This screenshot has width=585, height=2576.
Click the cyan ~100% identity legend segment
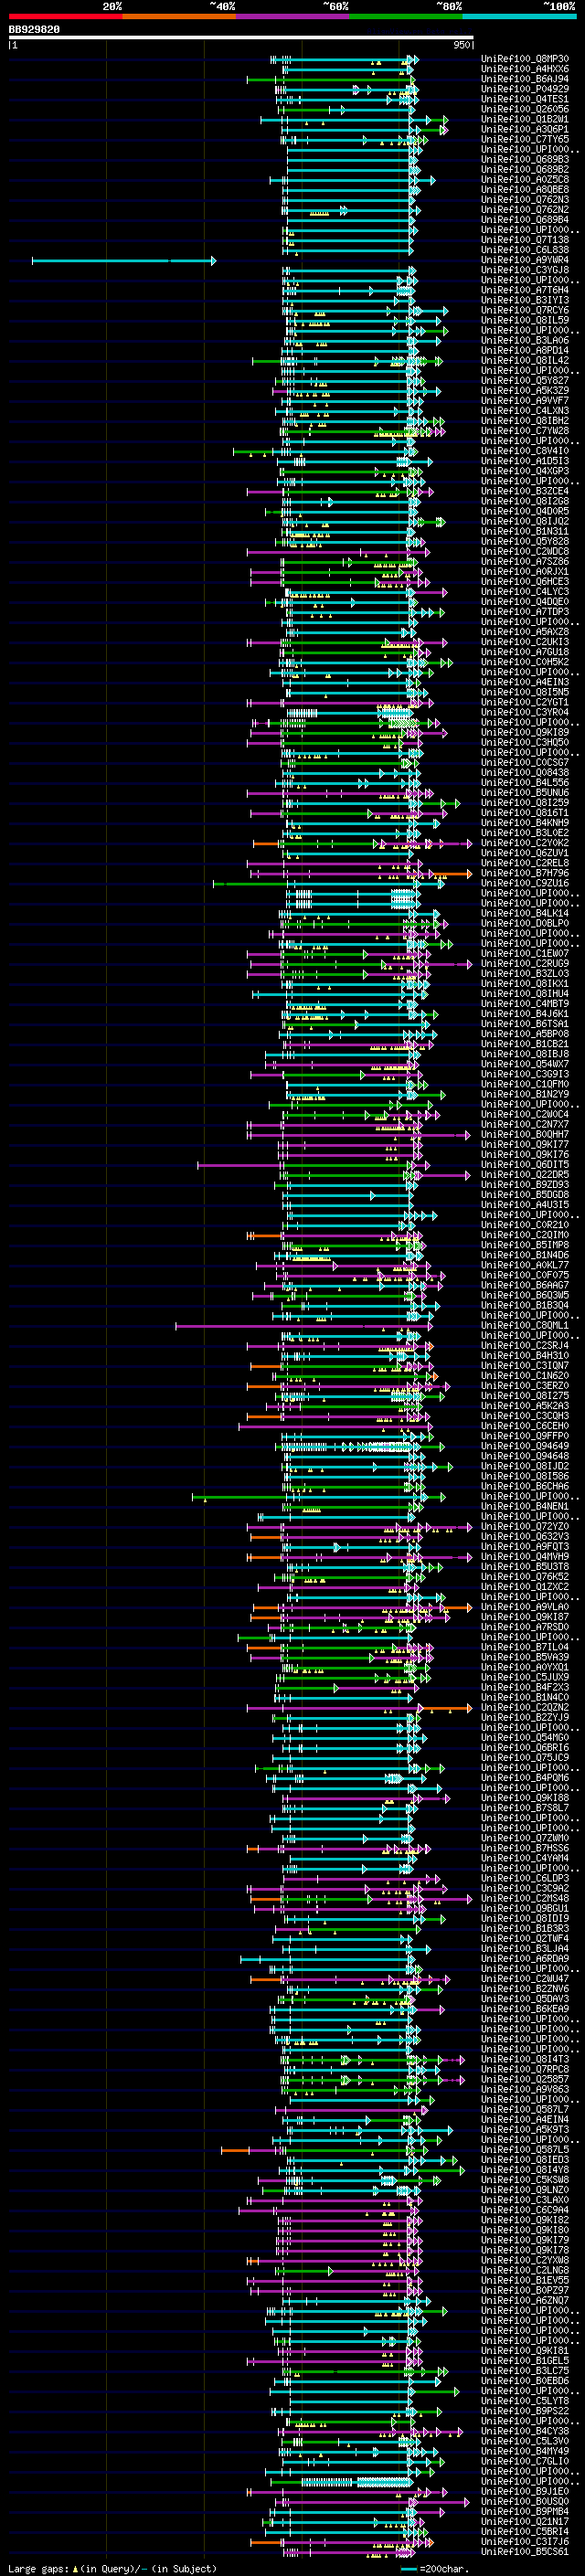[x=520, y=16]
